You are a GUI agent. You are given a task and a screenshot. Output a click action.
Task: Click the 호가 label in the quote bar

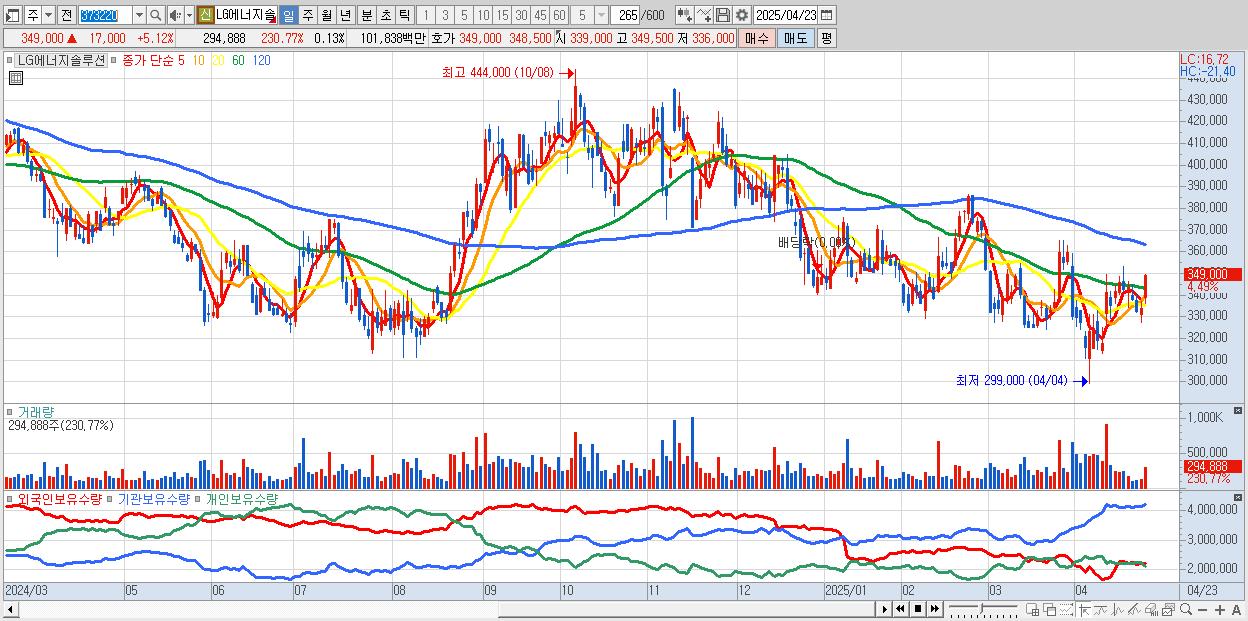coord(443,38)
